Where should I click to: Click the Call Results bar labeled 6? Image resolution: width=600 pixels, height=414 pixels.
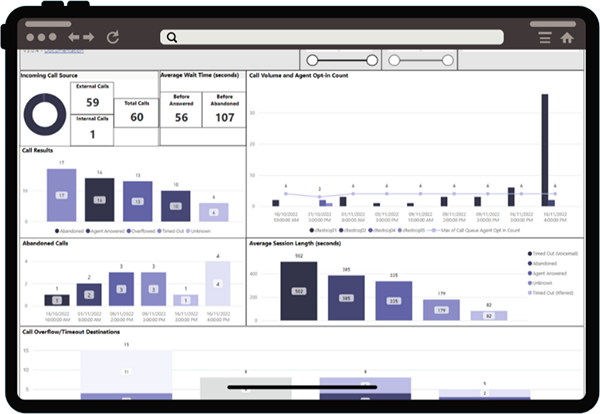coord(214,212)
